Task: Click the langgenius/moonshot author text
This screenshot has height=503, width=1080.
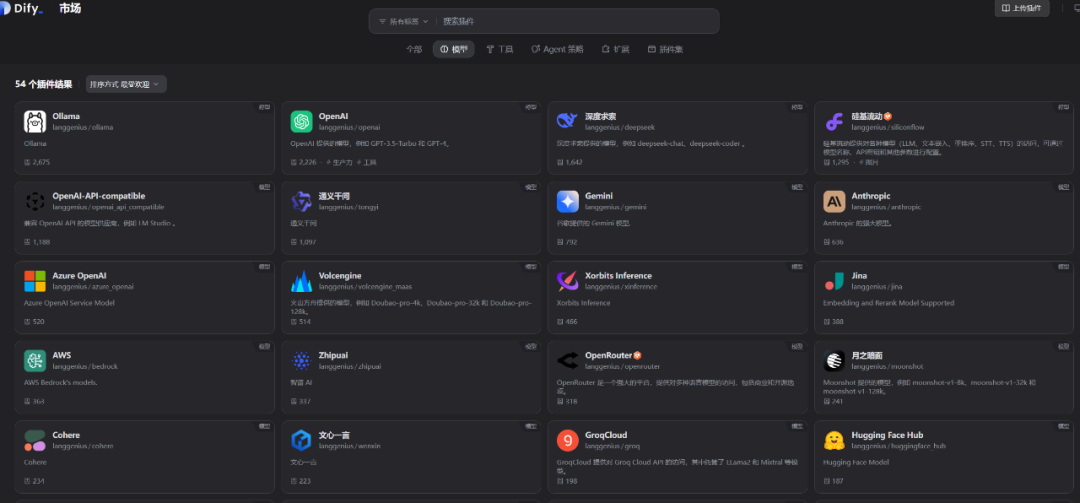Action: tap(887, 367)
